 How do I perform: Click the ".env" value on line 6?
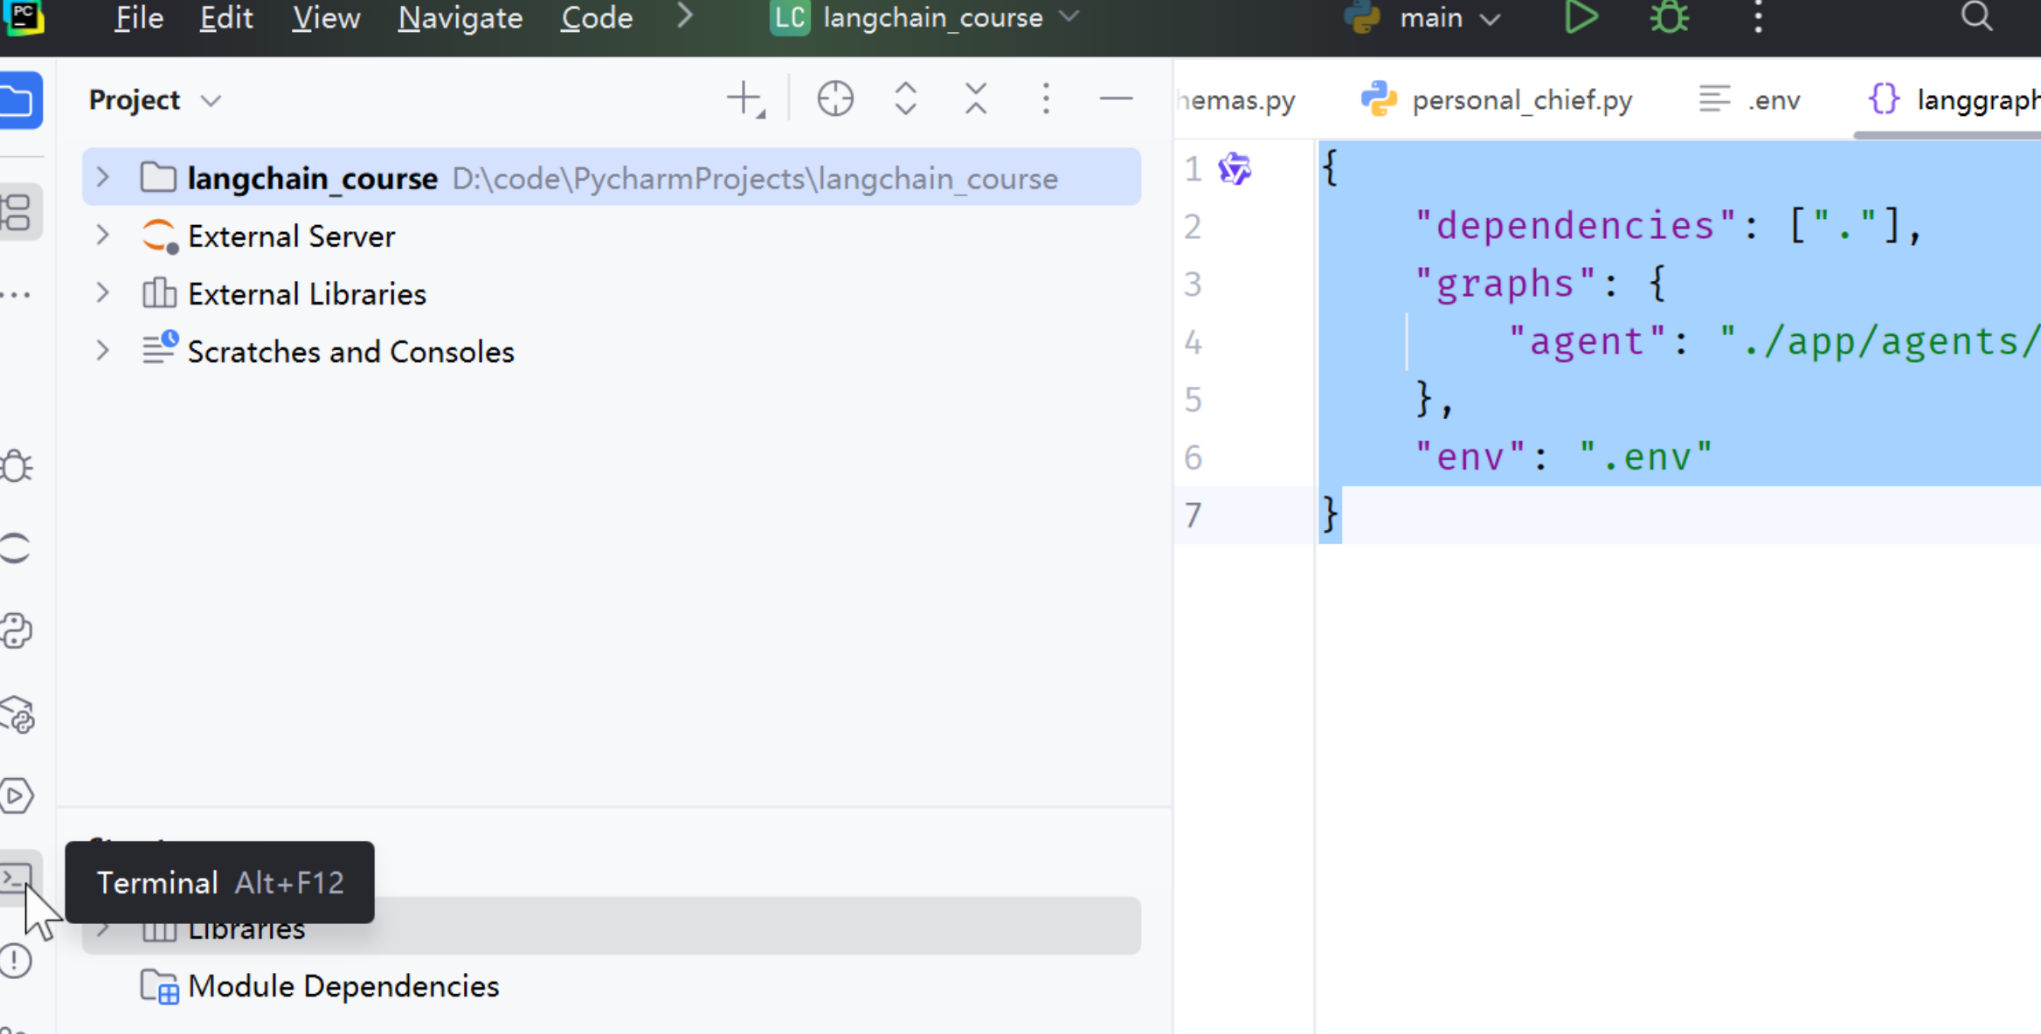1646,457
